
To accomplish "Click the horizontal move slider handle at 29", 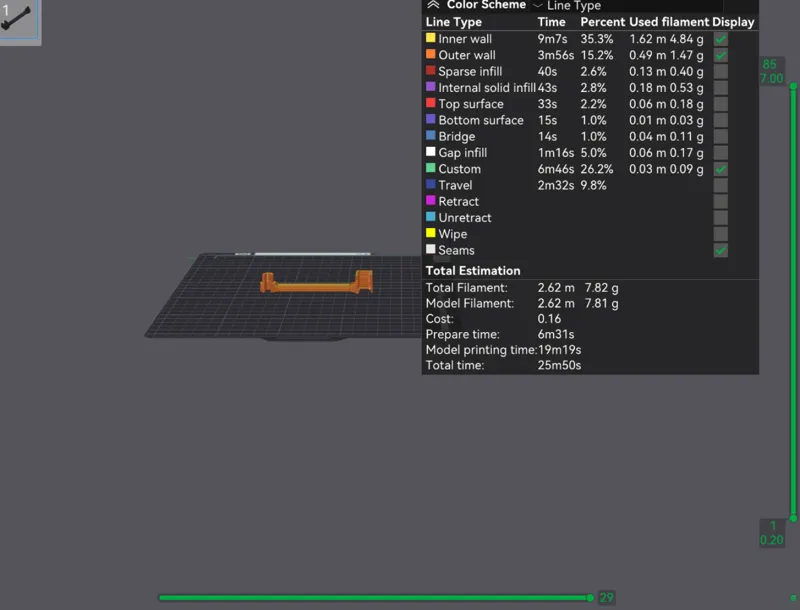I will click(x=590, y=598).
